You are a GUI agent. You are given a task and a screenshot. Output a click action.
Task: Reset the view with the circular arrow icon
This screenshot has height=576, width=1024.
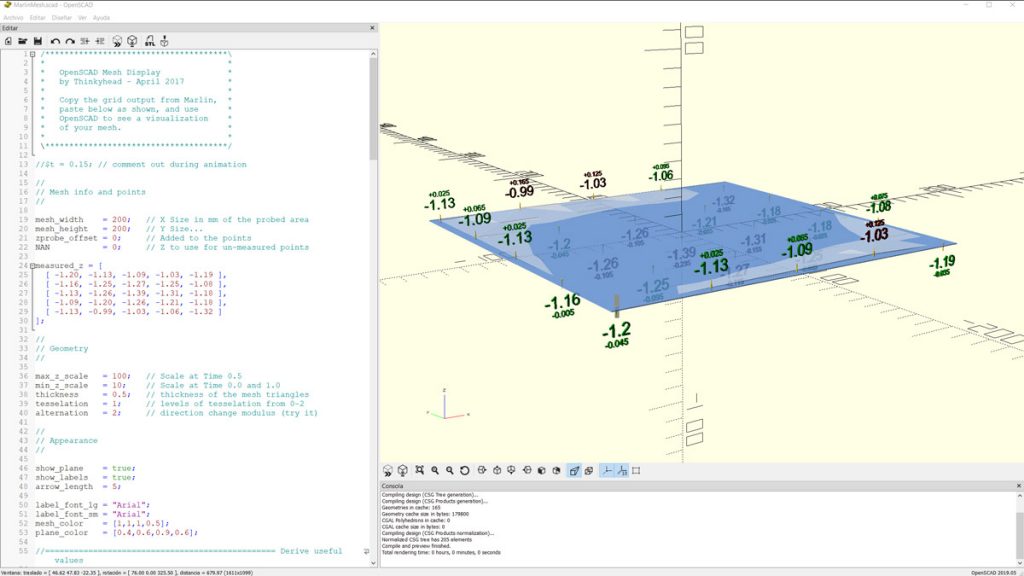(x=465, y=470)
